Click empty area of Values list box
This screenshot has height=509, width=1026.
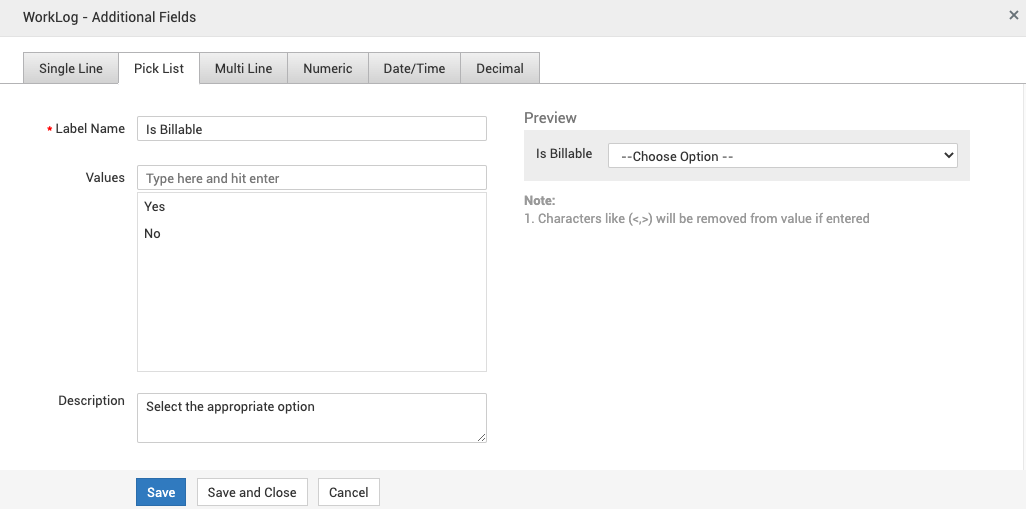click(311, 310)
